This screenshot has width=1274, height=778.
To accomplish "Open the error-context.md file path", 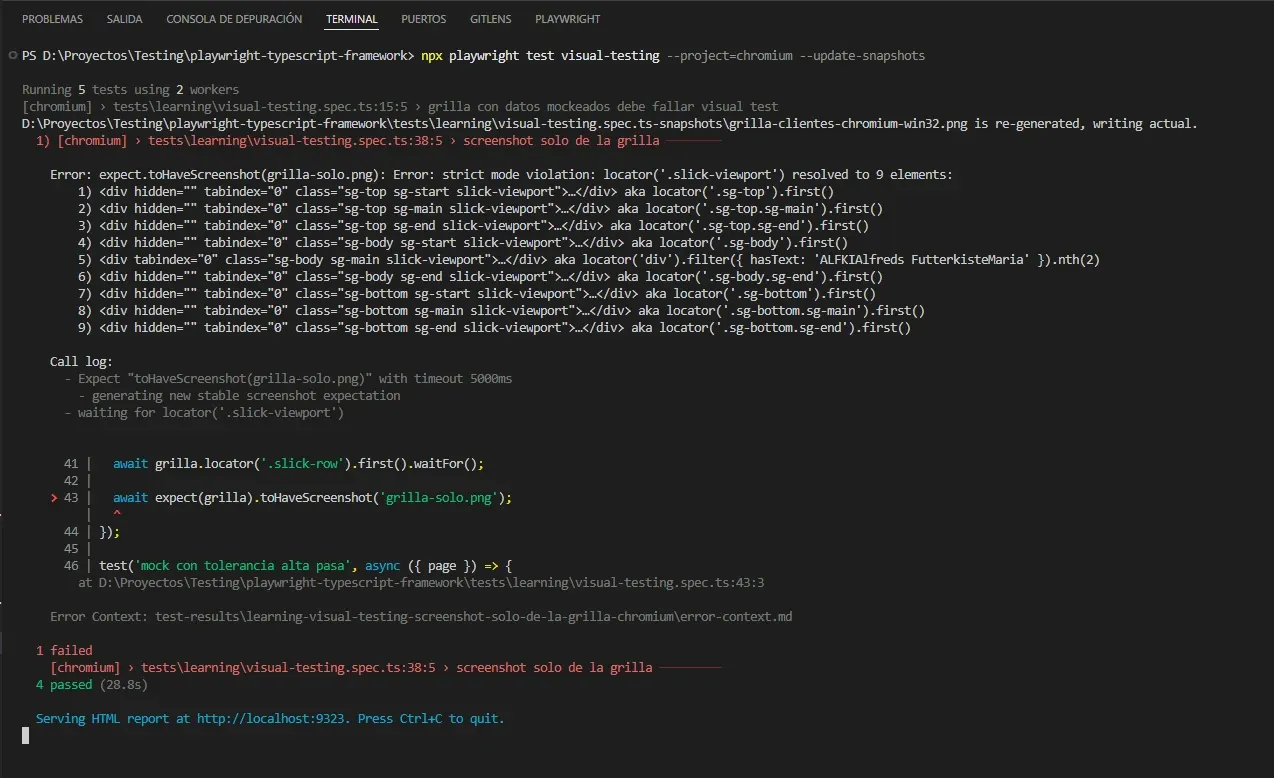I will click(474, 616).
